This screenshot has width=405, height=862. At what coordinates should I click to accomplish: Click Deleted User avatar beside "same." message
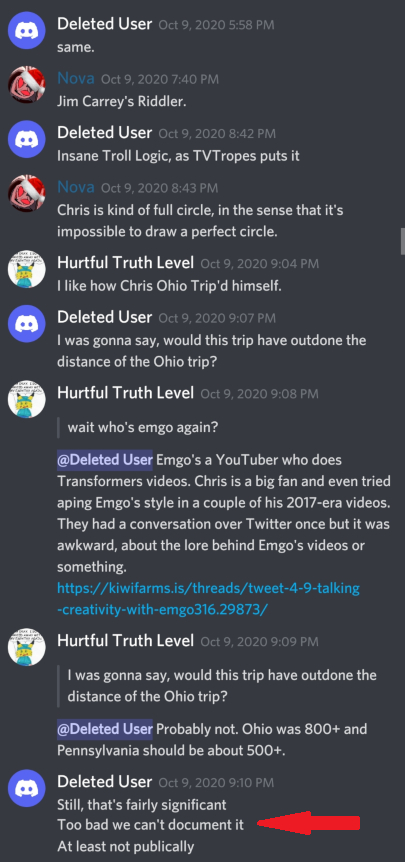click(x=26, y=32)
